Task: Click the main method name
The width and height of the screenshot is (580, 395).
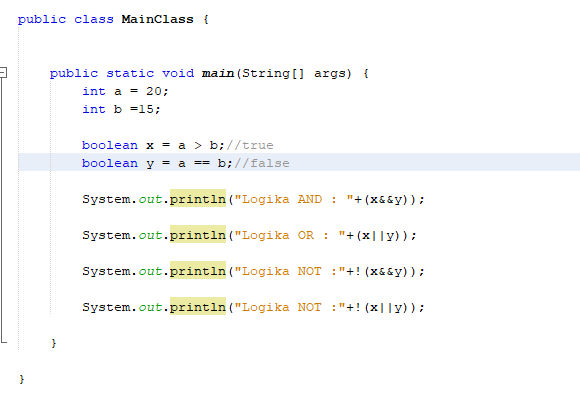Action: pos(218,73)
